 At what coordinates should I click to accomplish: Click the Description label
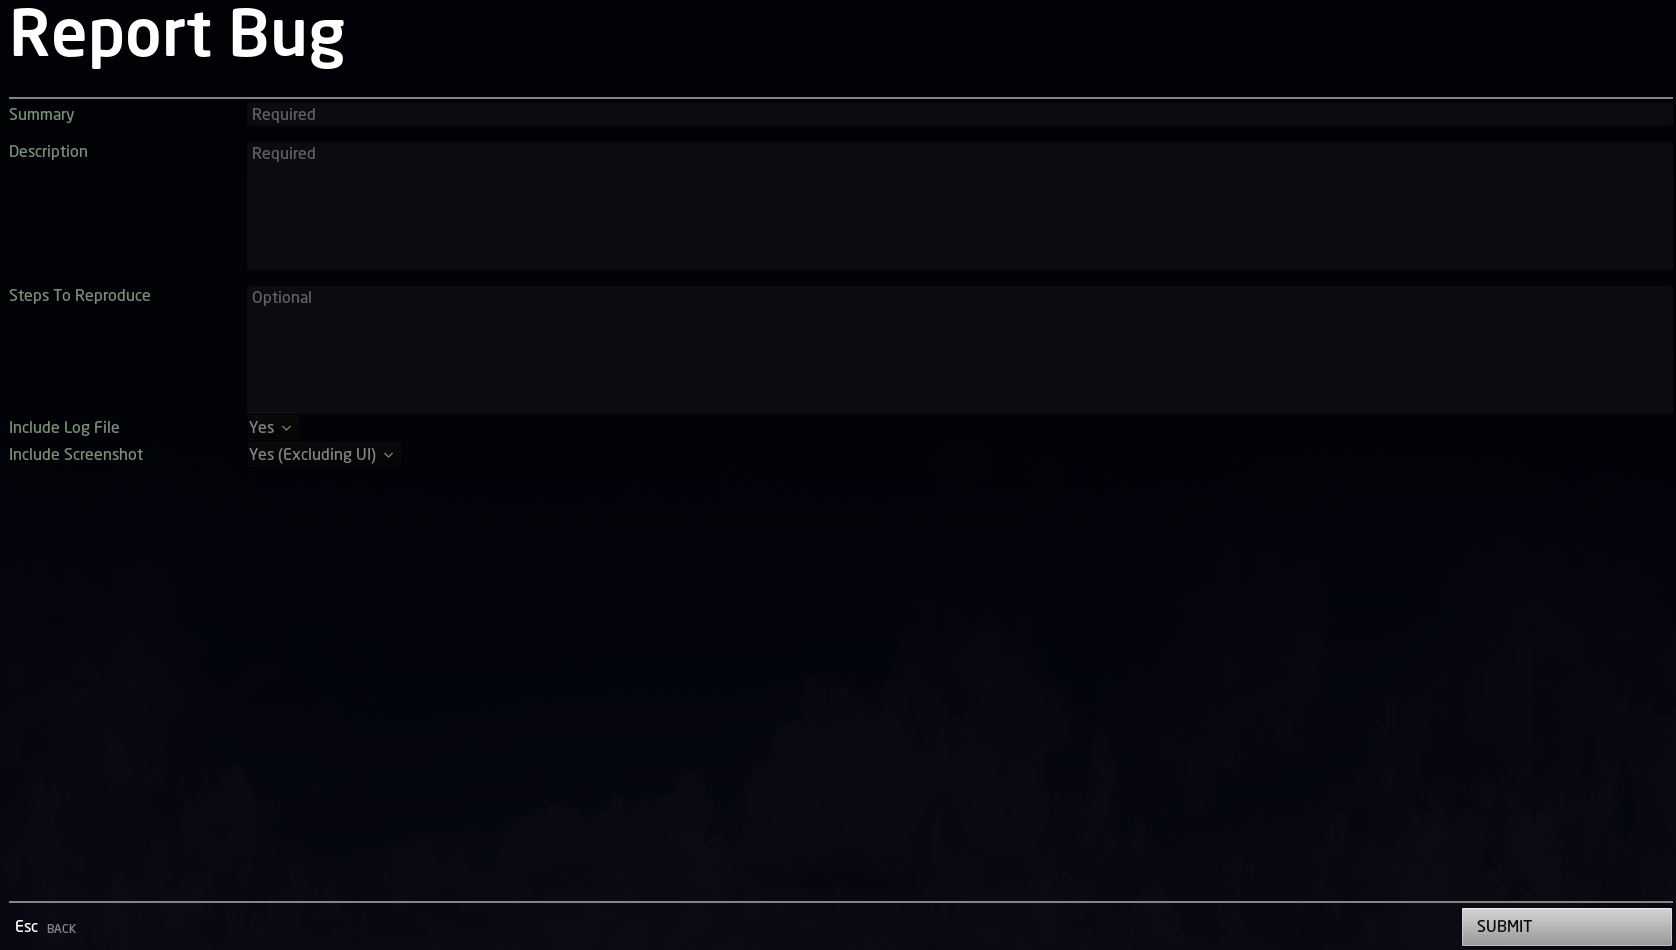[48, 152]
